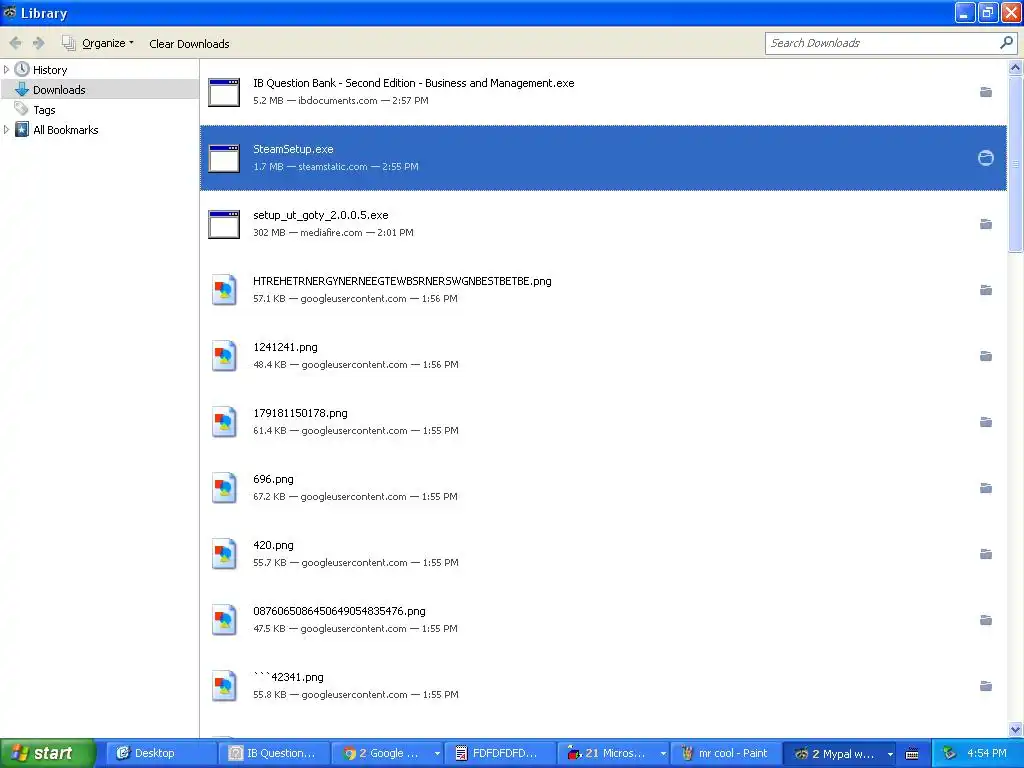The width and height of the screenshot is (1024, 768).
Task: Open containing folder for 0876065086450649054835476.png
Action: point(985,620)
